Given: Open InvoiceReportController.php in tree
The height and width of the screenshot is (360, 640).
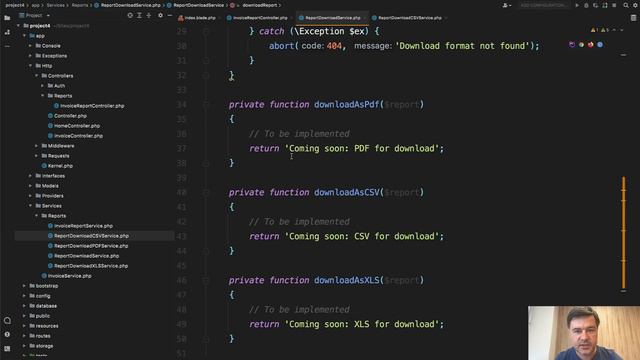Looking at the screenshot, I should (89, 106).
